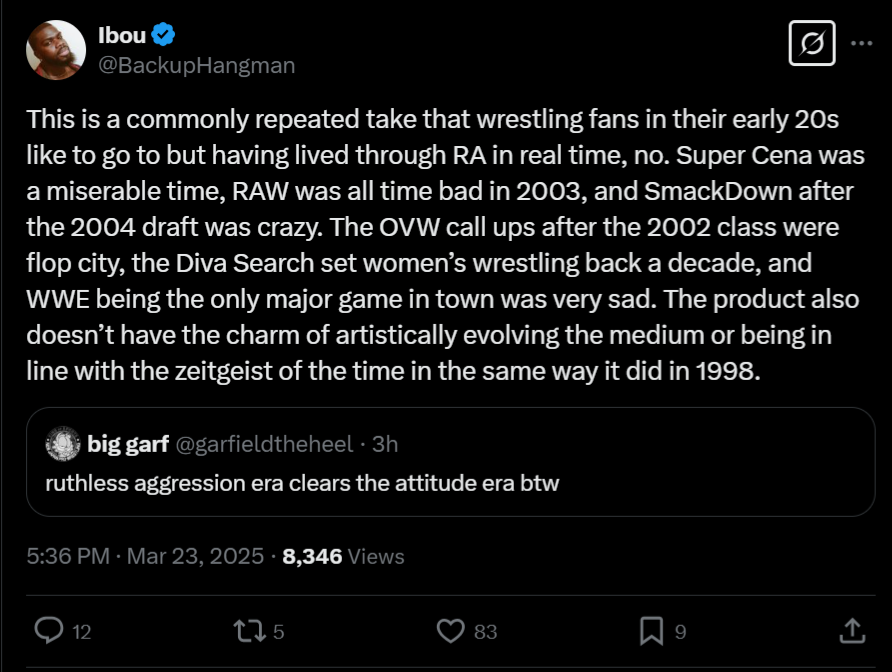Open the share post icon
Screen dimensions: 892x672
(851, 630)
